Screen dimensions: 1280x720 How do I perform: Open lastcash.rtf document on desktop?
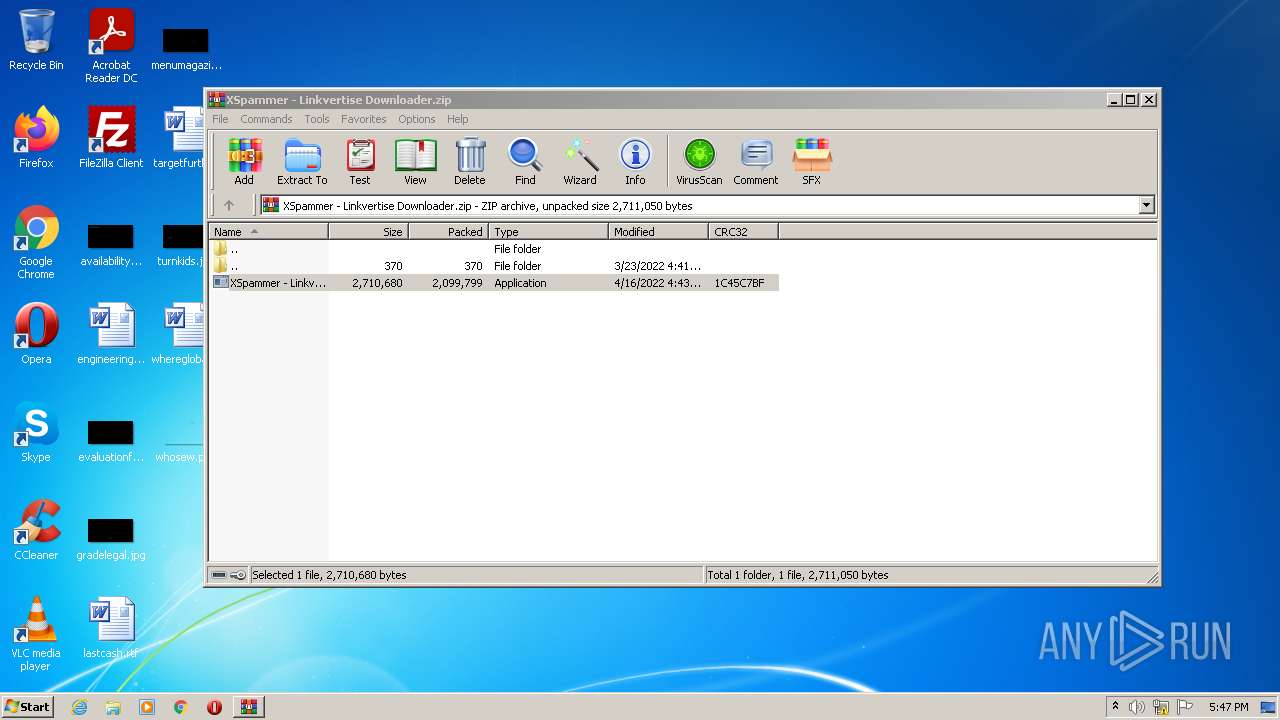[111, 627]
